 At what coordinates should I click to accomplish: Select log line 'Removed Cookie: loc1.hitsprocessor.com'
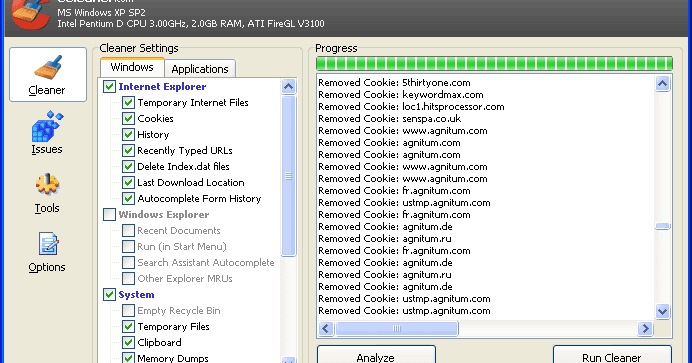[x=411, y=106]
